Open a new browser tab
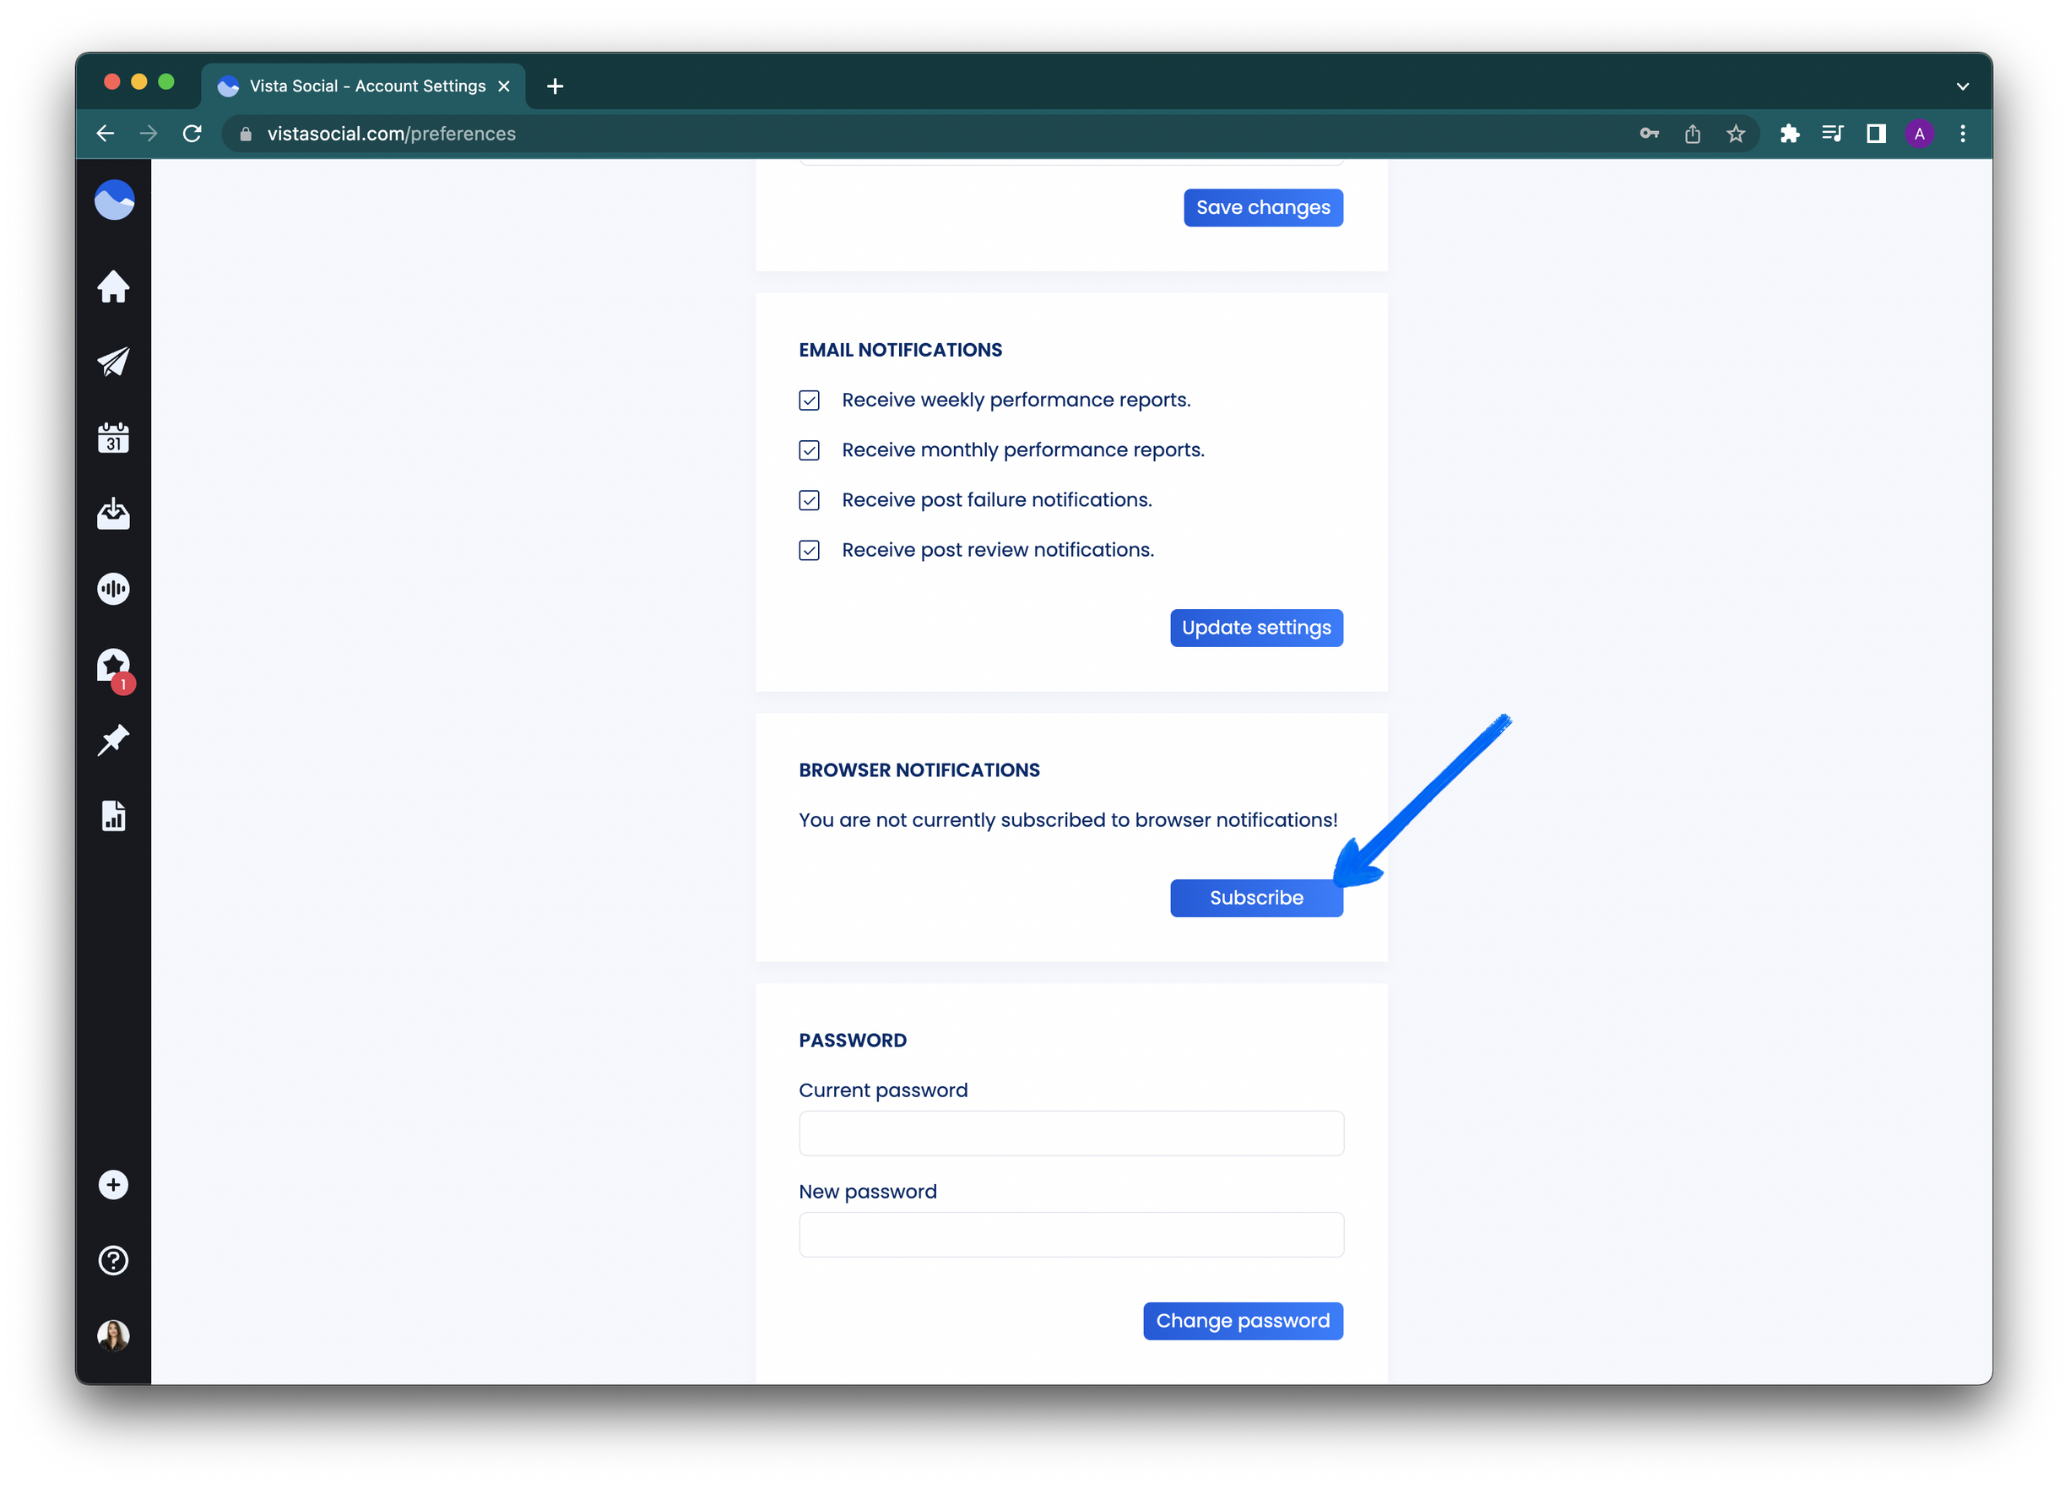The height and width of the screenshot is (1485, 2067). pyautogui.click(x=555, y=86)
